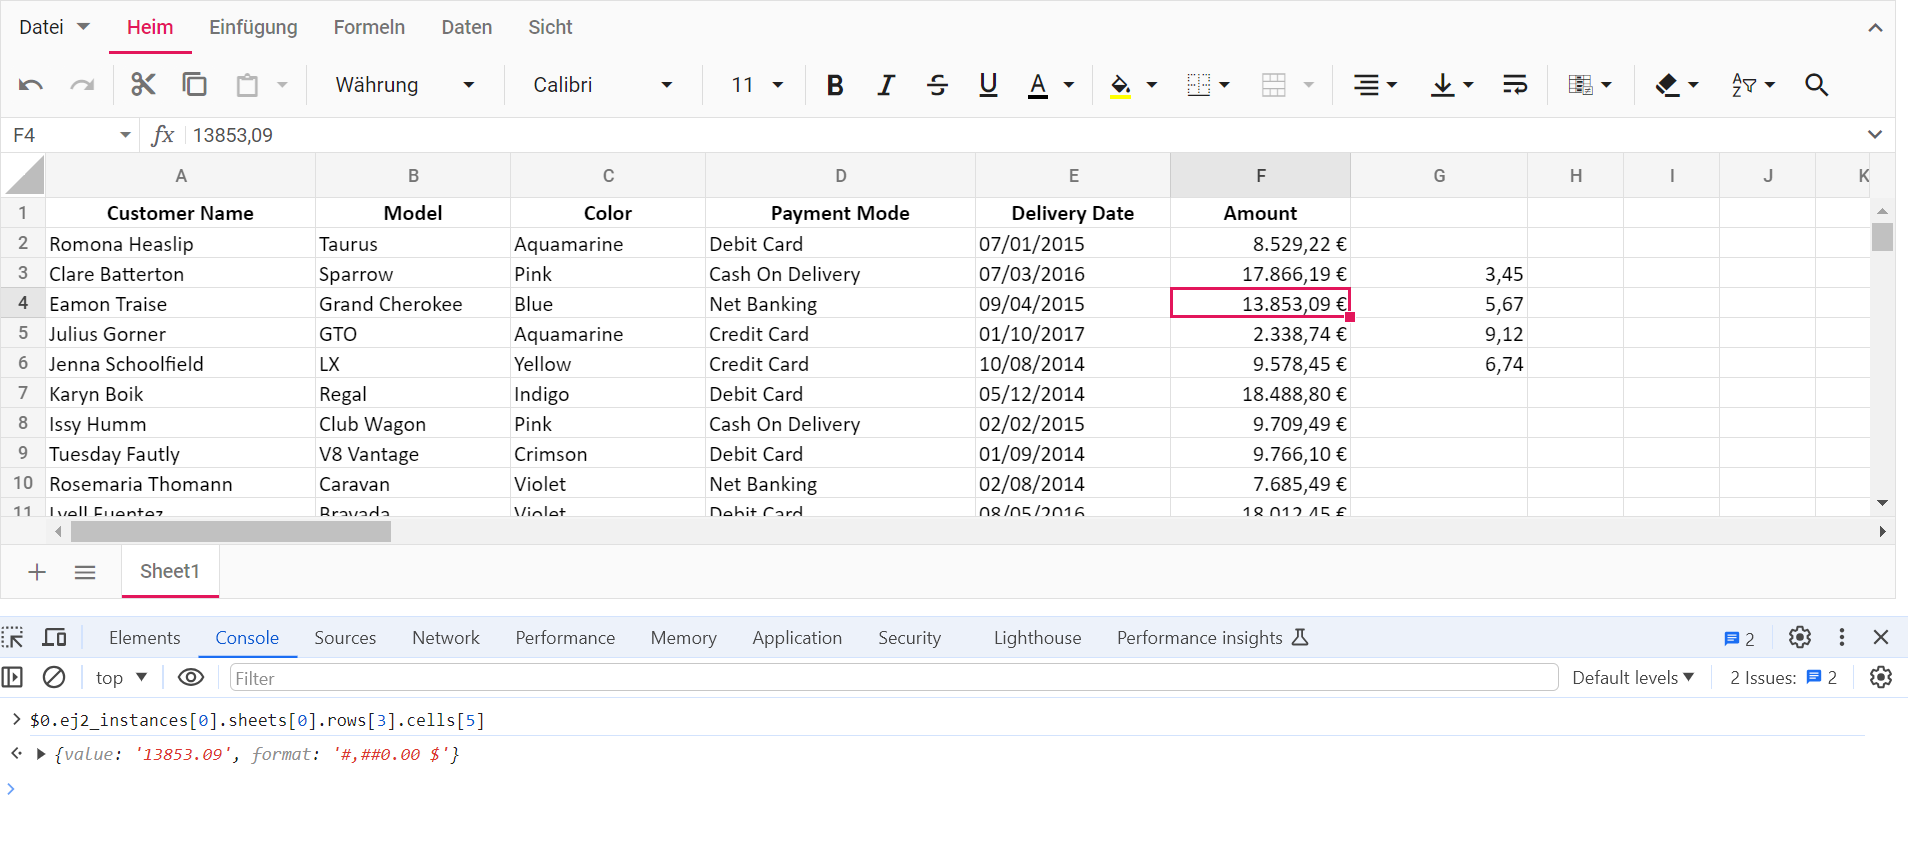Image resolution: width=1908 pixels, height=850 pixels.
Task: Open top context dropdown
Action: point(122,678)
